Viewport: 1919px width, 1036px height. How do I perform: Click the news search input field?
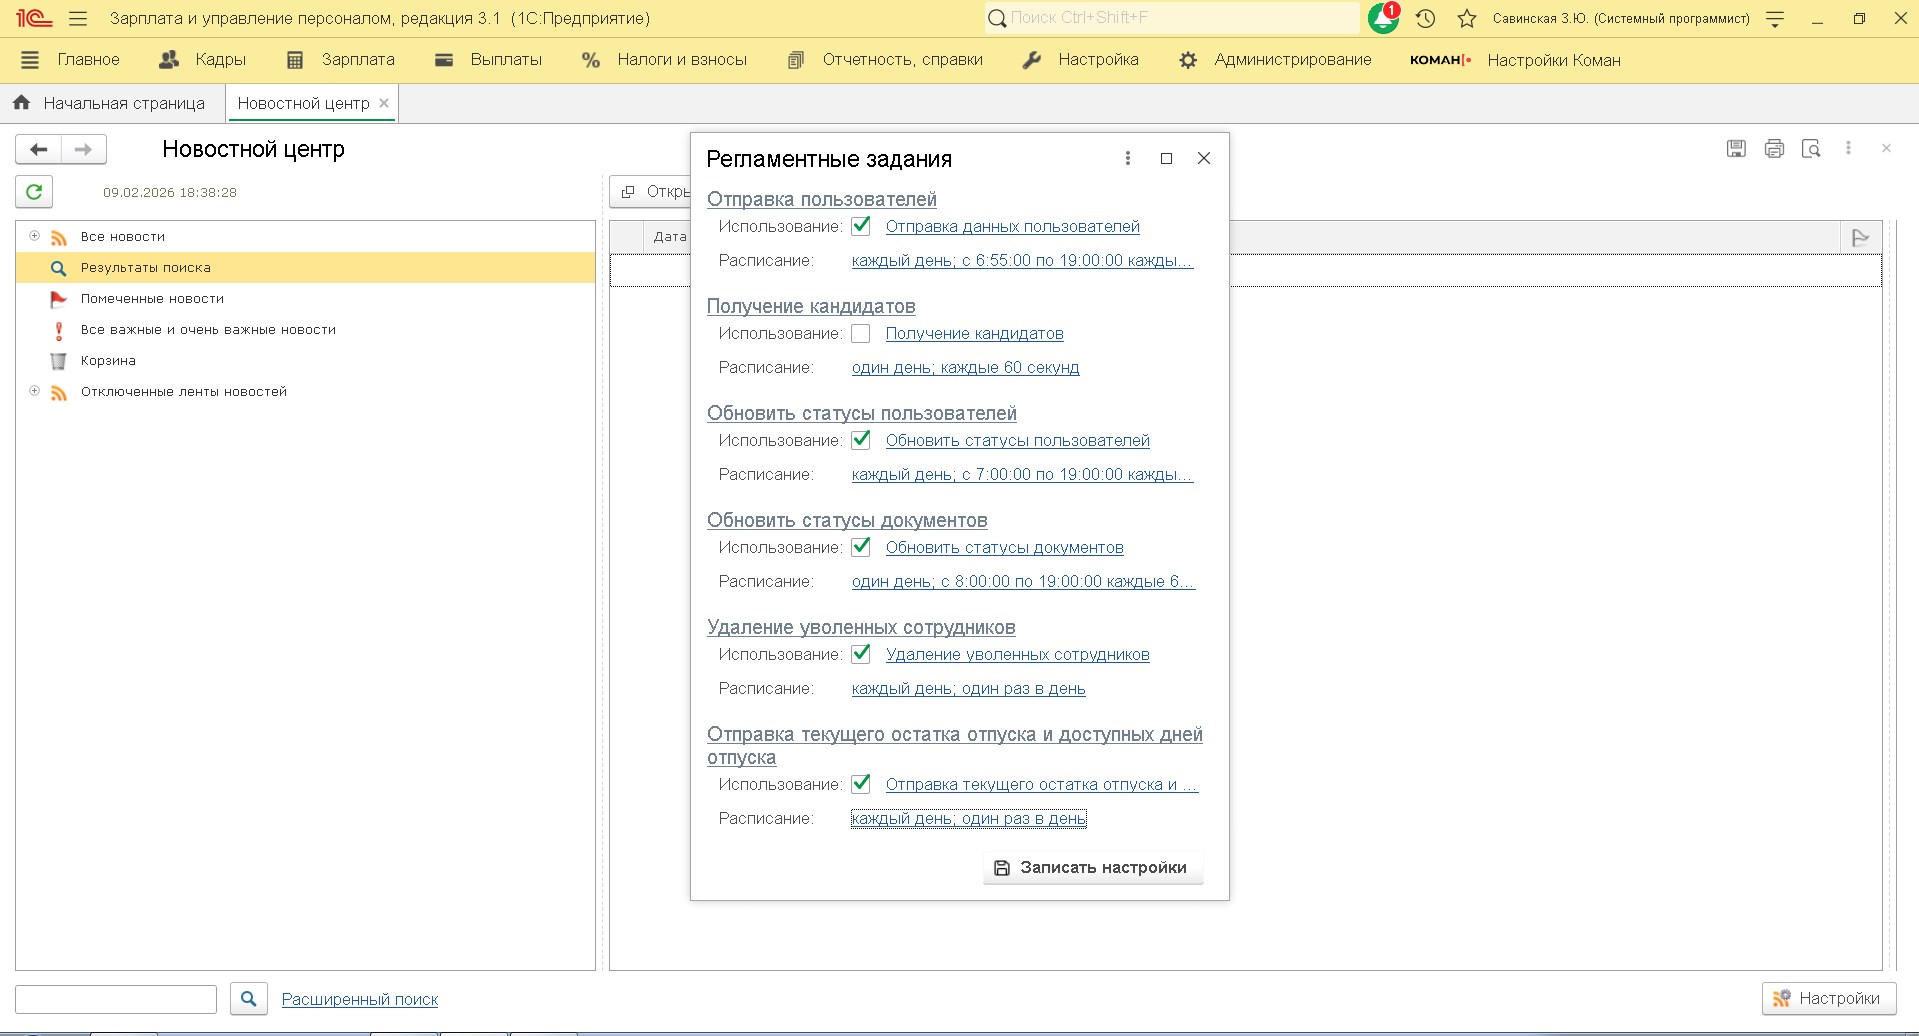116,999
